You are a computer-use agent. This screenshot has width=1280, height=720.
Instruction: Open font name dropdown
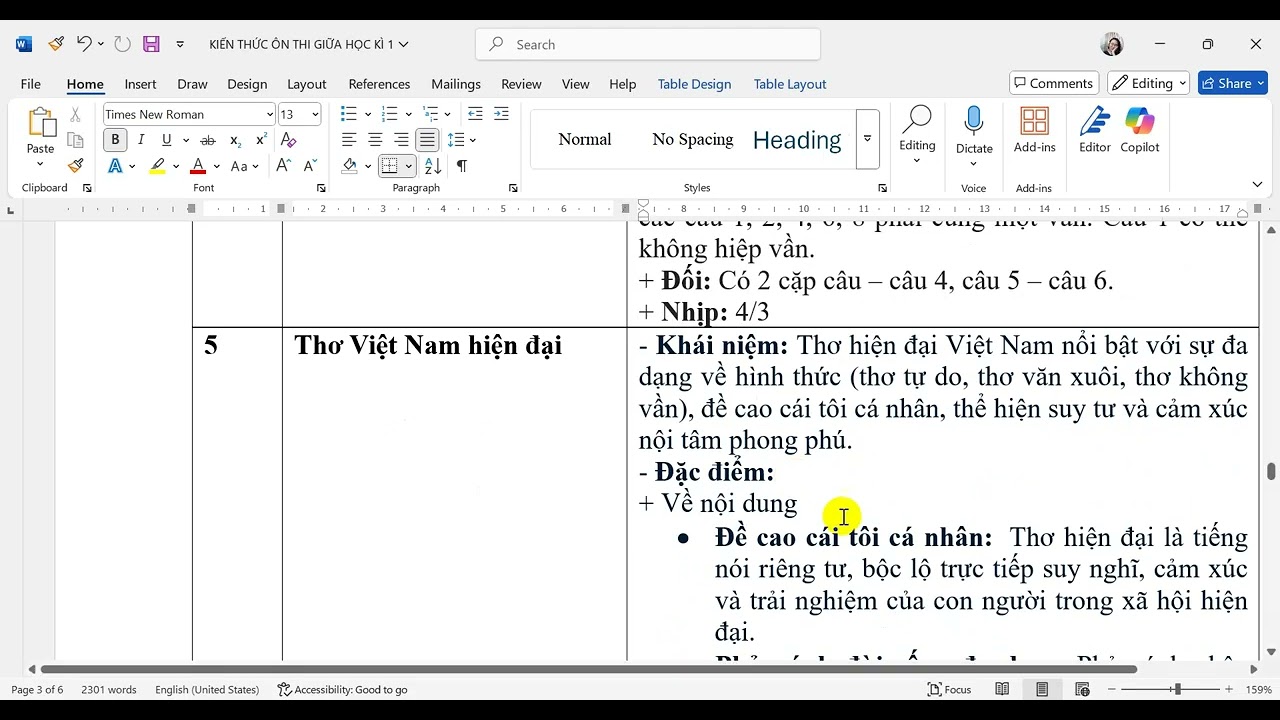point(269,114)
